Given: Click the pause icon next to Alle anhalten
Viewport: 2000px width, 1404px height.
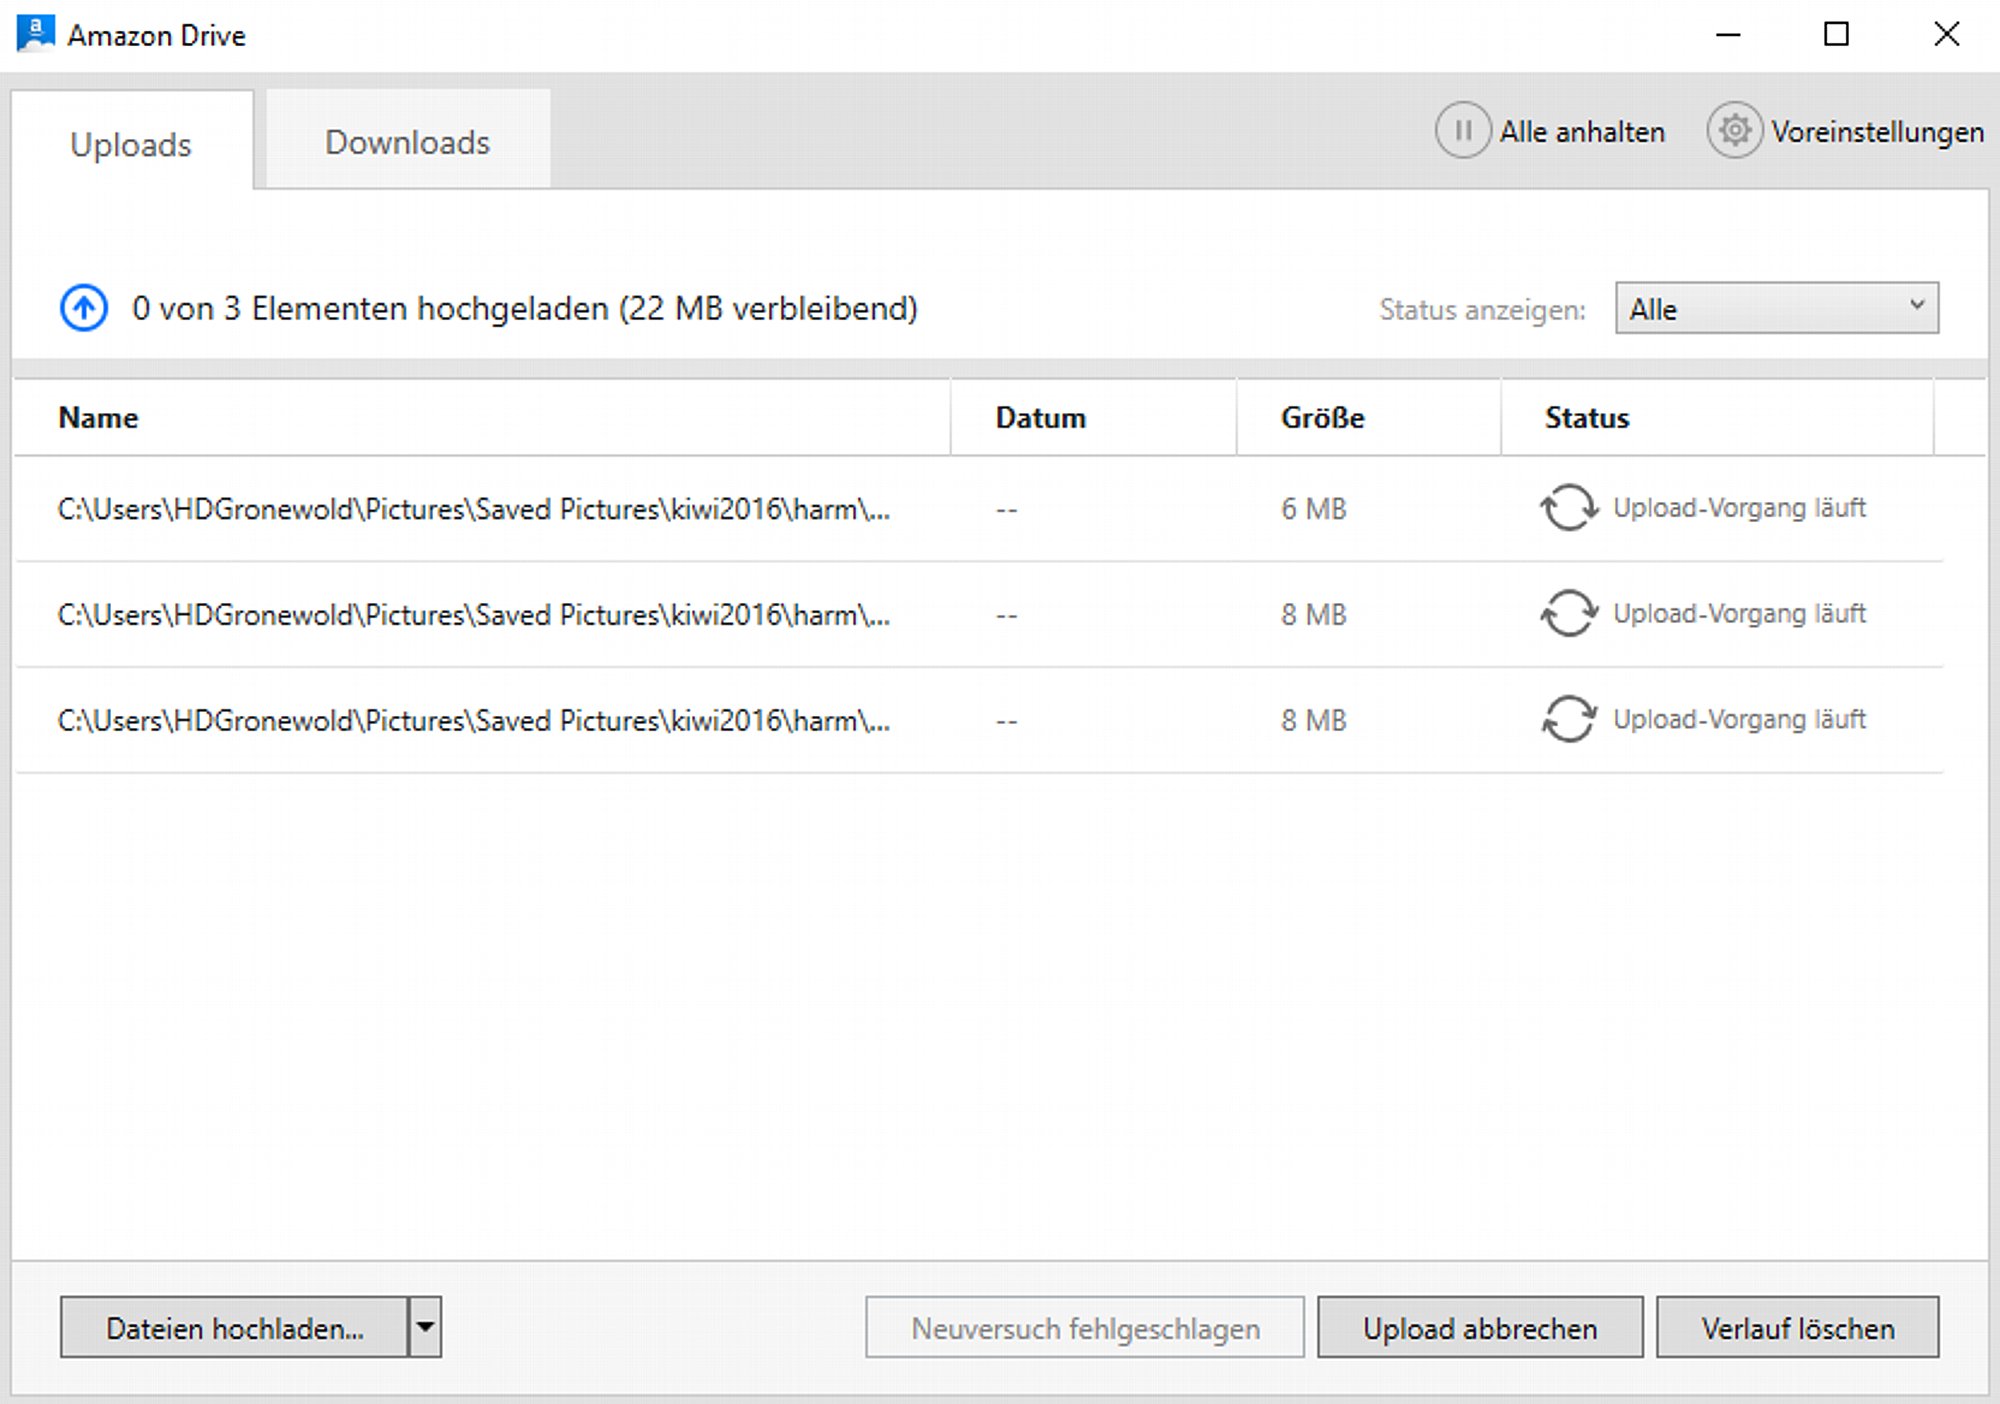Looking at the screenshot, I should tap(1462, 131).
